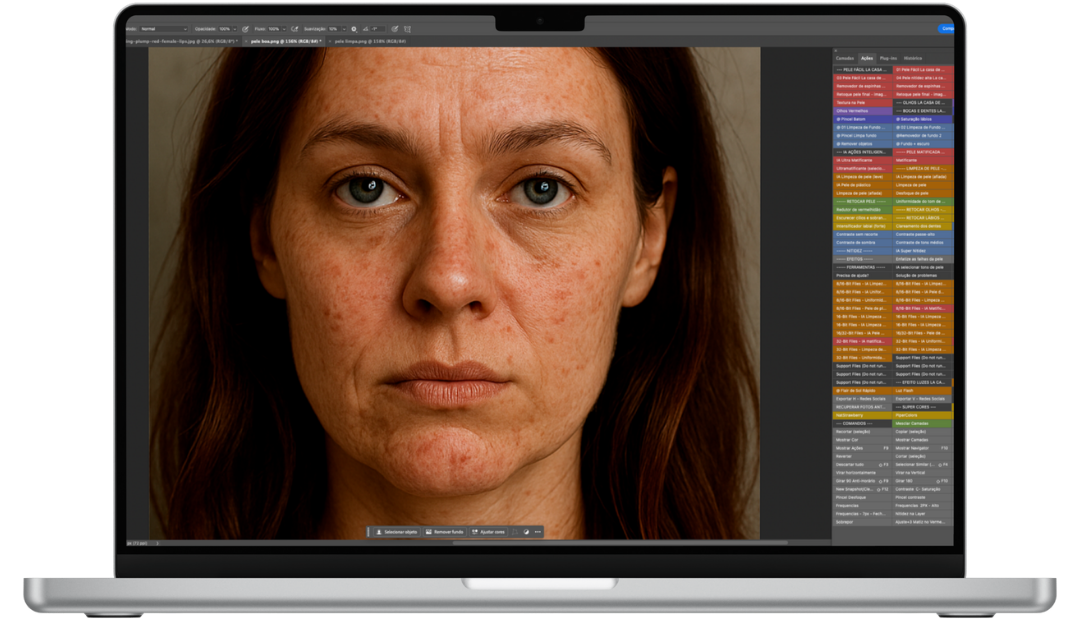Click the pressure-for-size icon in options bar

[x=395, y=29]
